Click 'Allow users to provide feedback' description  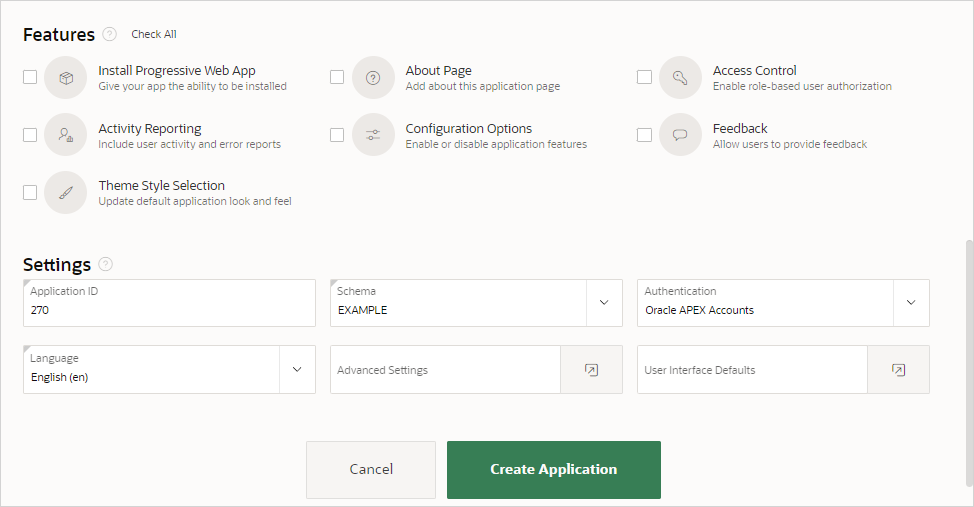coord(790,144)
